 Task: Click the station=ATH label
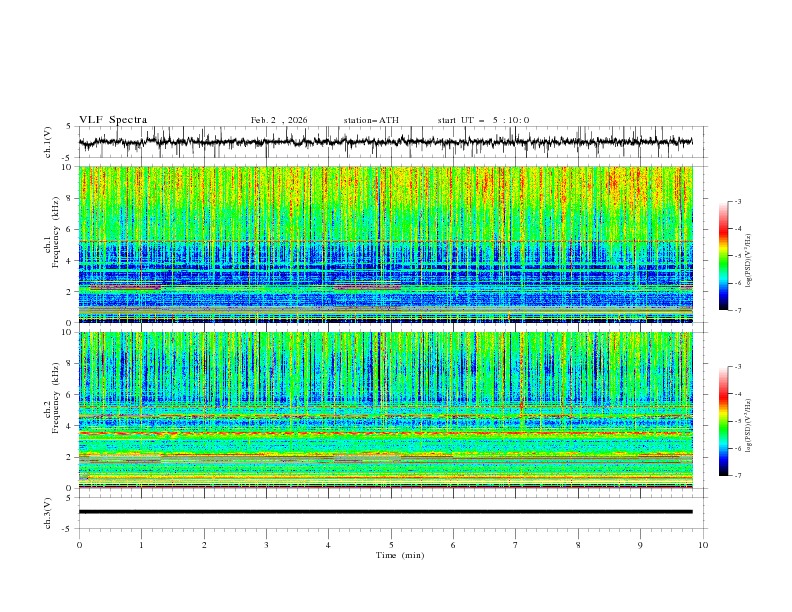[x=371, y=120]
